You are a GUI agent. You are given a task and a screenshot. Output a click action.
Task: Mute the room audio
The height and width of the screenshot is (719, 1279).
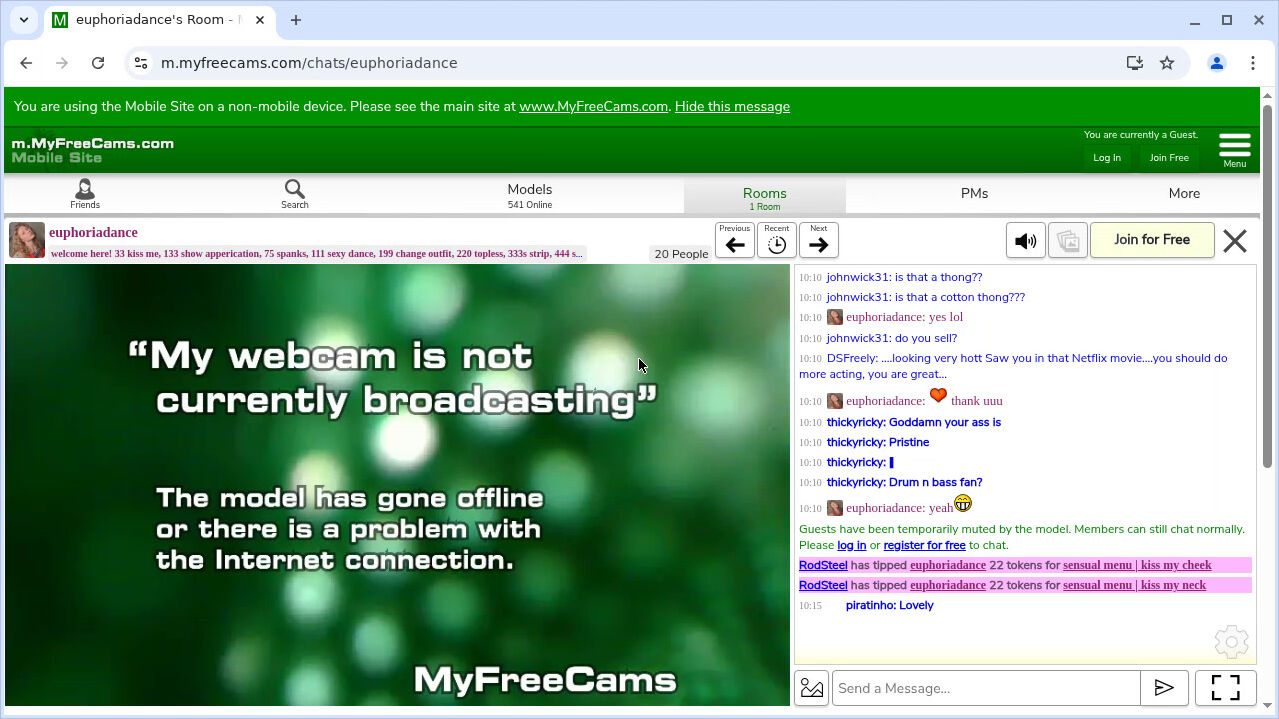pos(1025,241)
